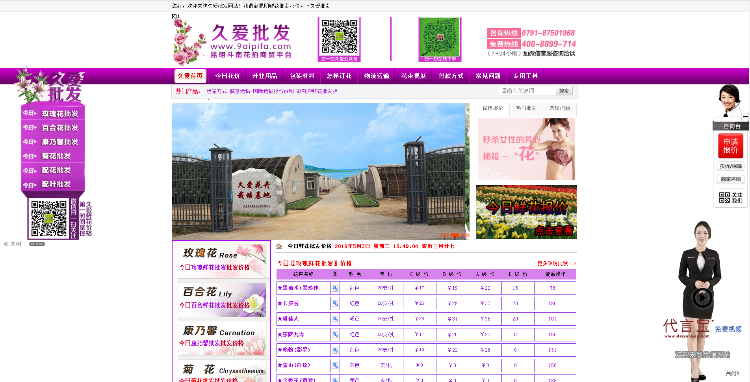Open the 百合花 Lily category card
Image resolution: width=750 pixels, height=382 pixels.
point(222,299)
